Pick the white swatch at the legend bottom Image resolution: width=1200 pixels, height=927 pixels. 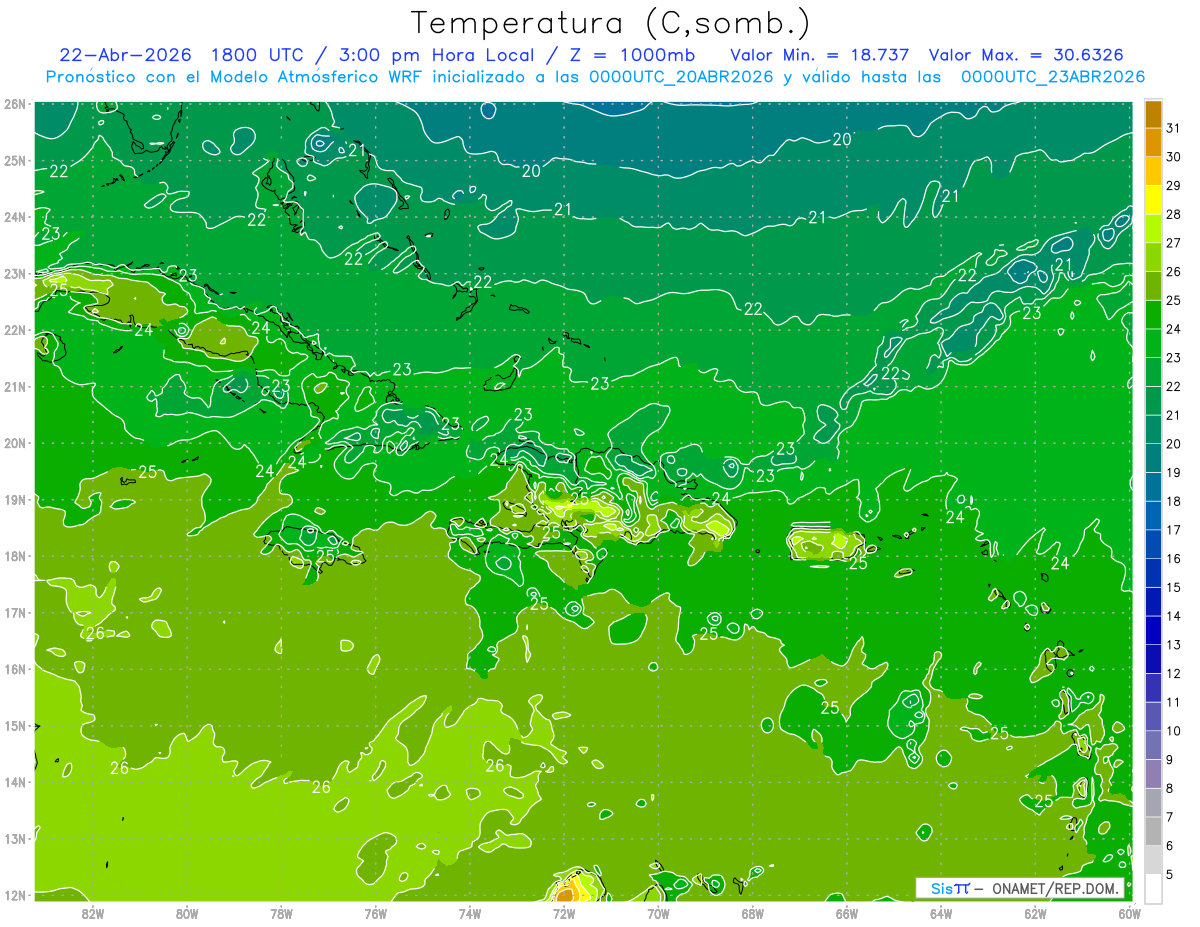(1153, 888)
